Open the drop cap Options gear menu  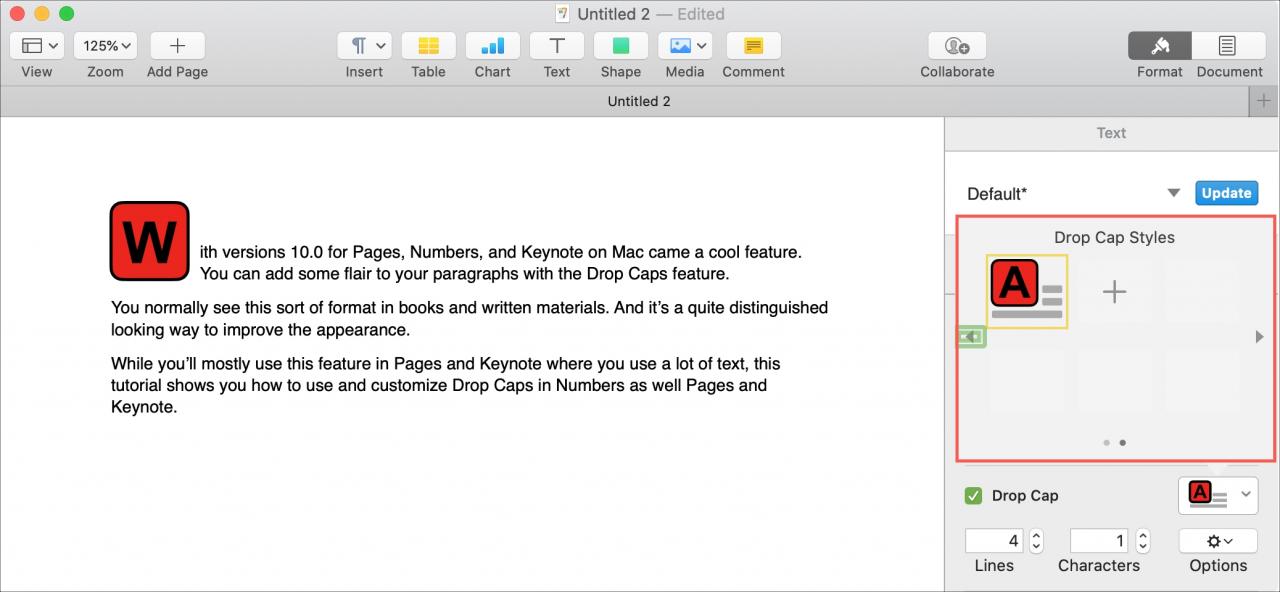click(1218, 541)
